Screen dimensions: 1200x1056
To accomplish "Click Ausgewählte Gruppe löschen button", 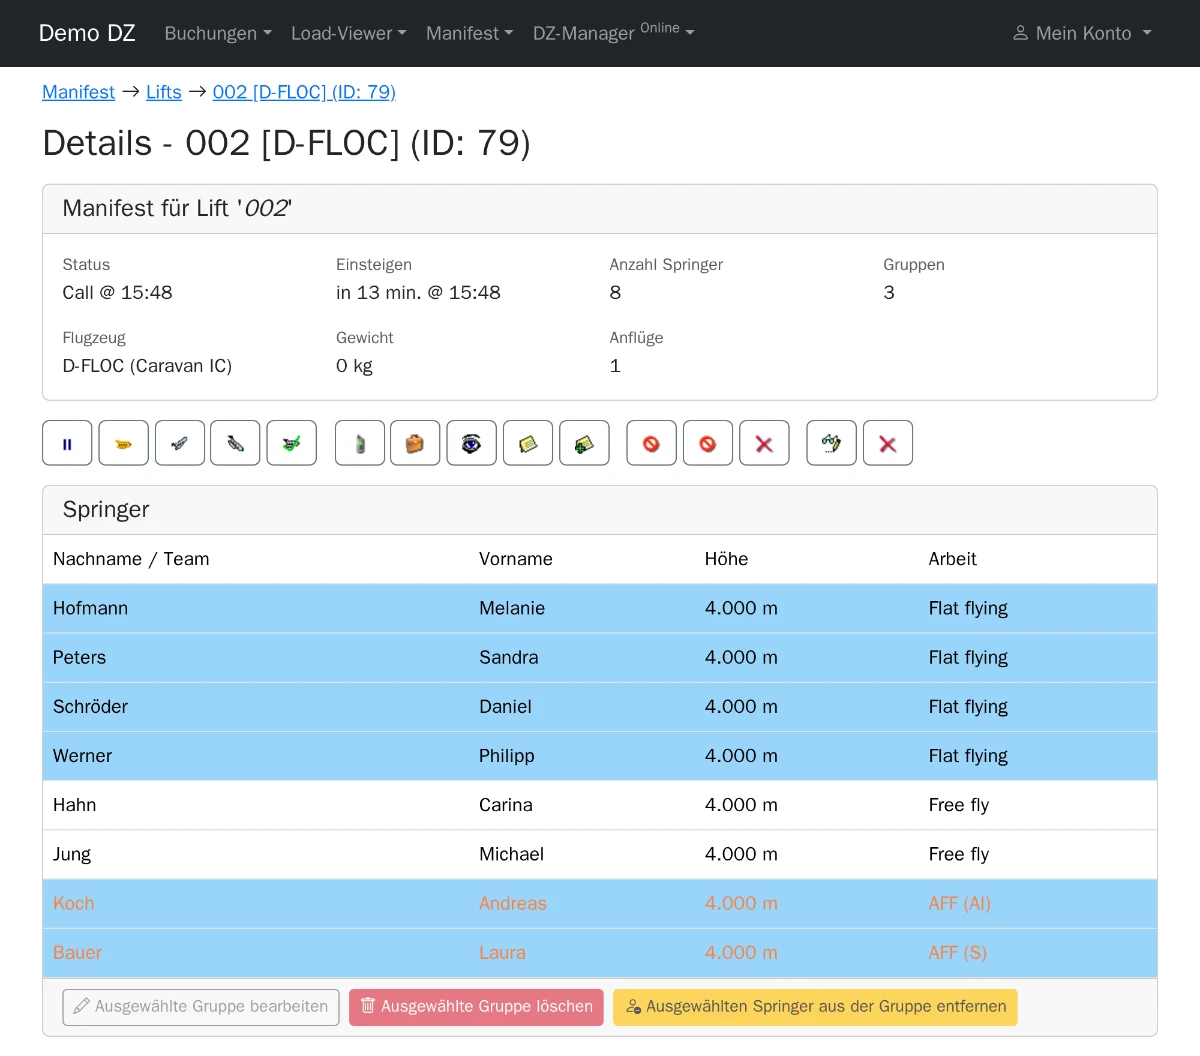I will click(x=476, y=1007).
